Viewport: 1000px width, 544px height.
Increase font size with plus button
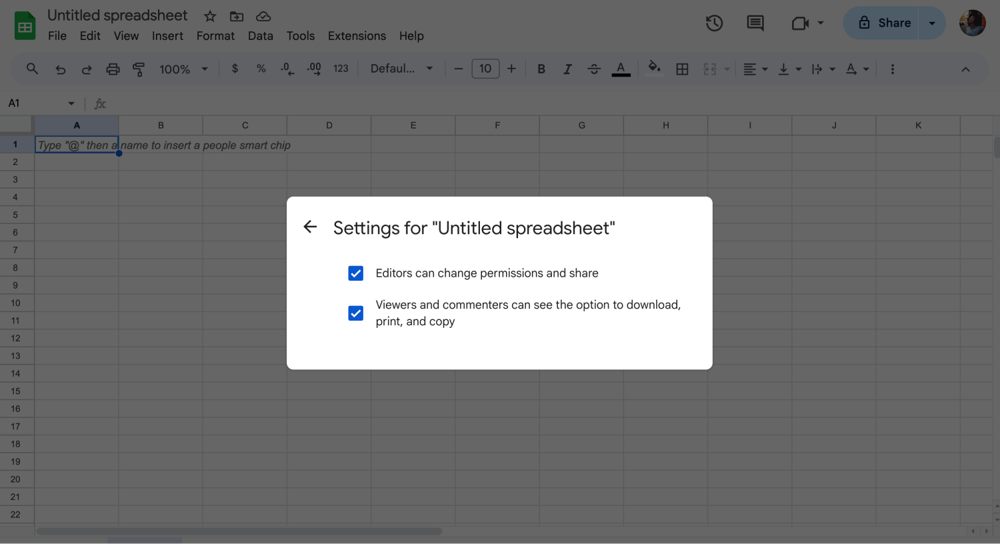point(511,69)
